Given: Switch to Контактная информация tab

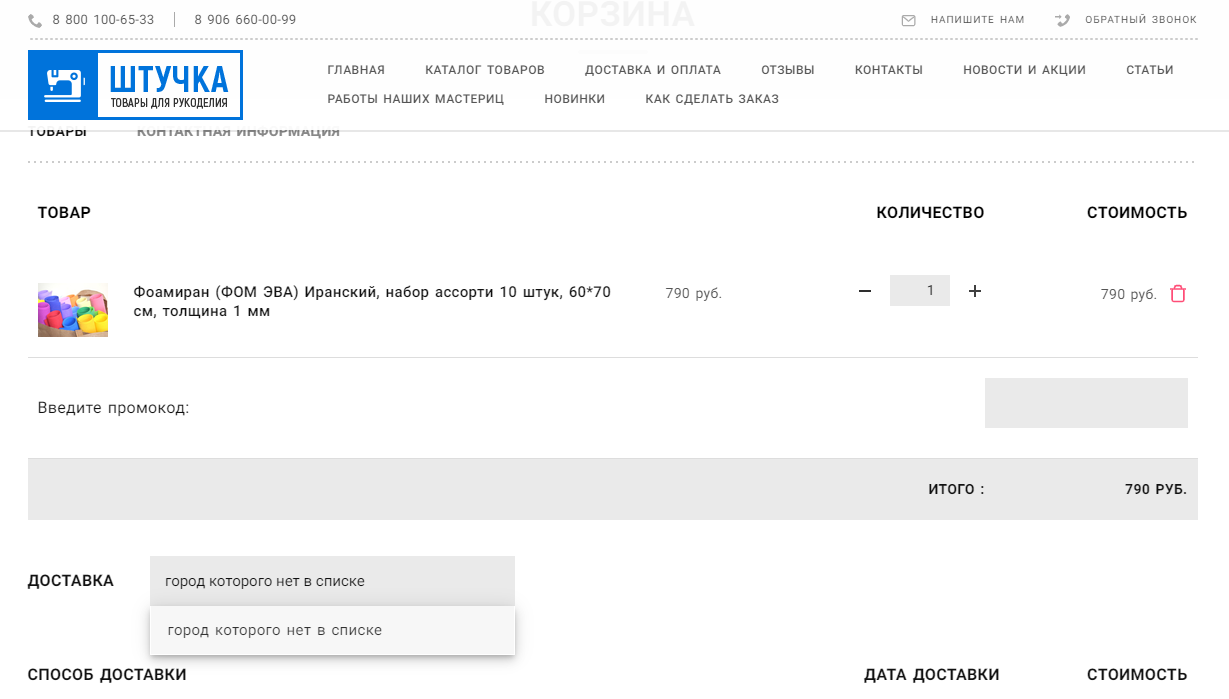Looking at the screenshot, I should pos(238,132).
